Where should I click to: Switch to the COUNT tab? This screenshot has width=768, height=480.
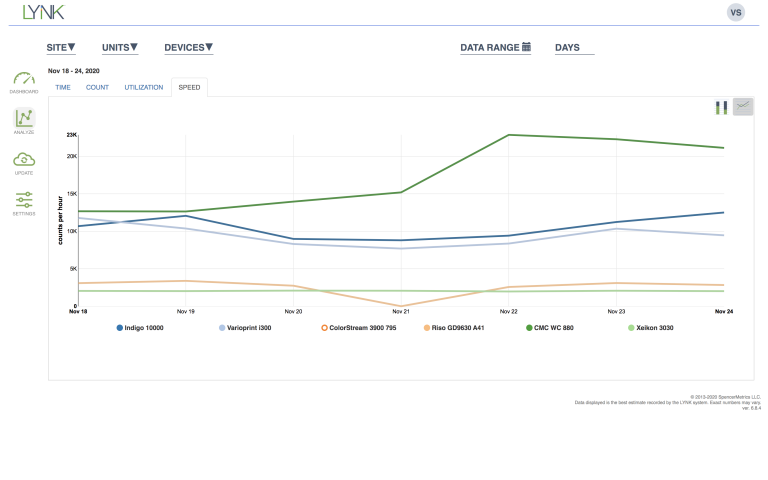97,87
